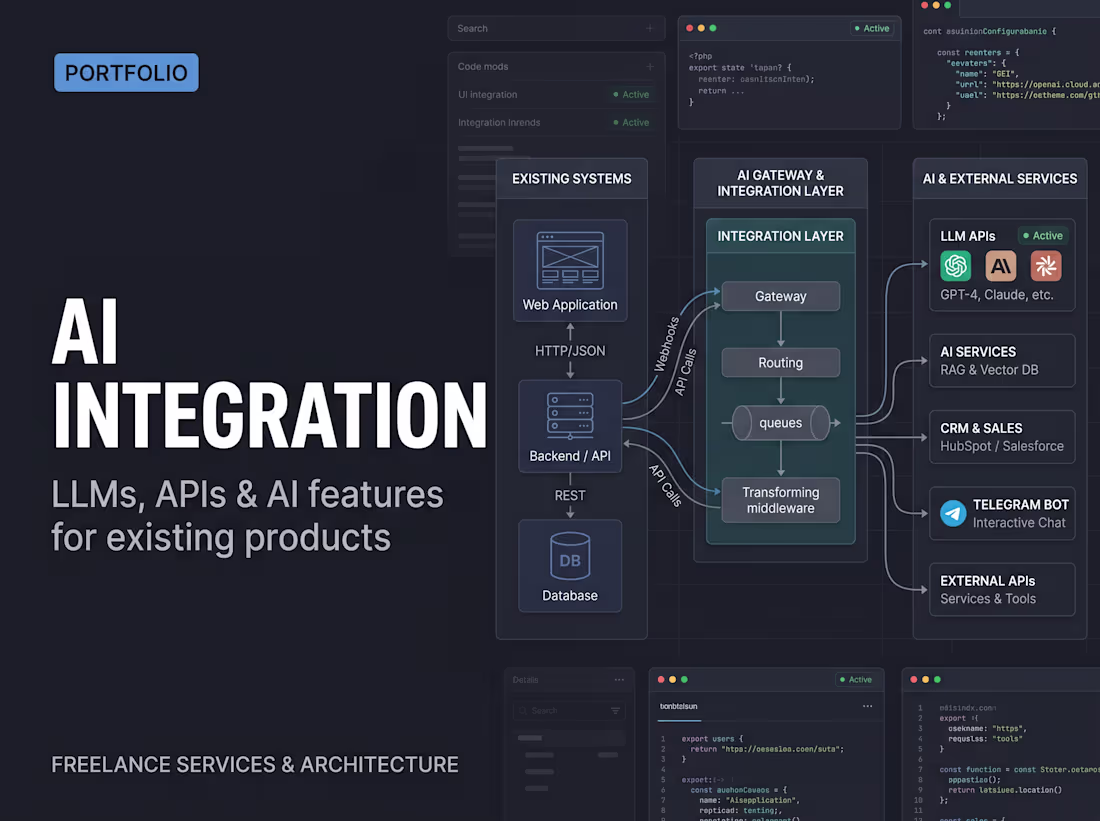This screenshot has height=821, width=1100.
Task: Select the Web Application wireframe icon
Action: click(570, 260)
